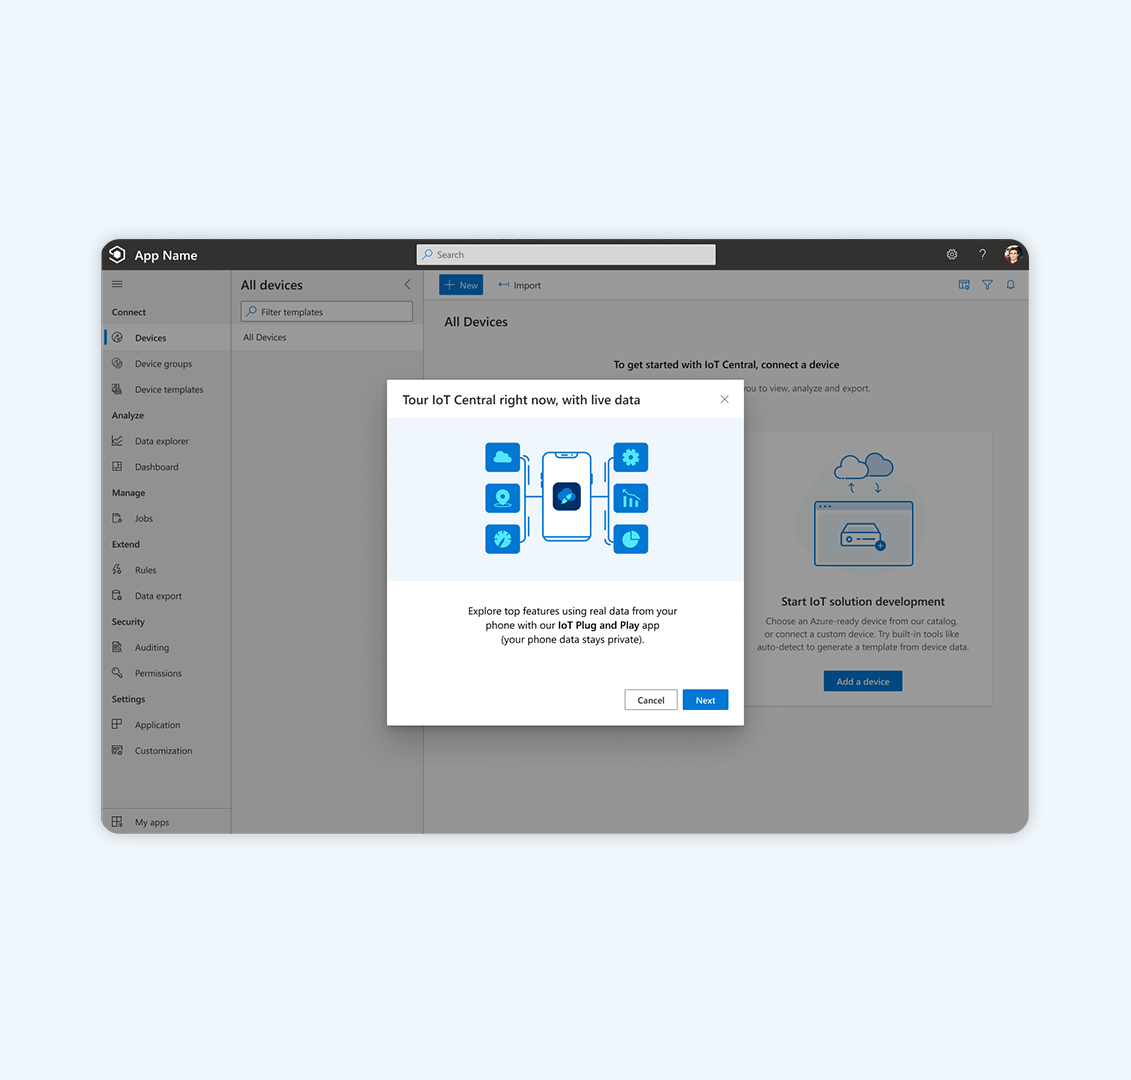
Task: Open Jobs in sidebar
Action: (x=166, y=518)
